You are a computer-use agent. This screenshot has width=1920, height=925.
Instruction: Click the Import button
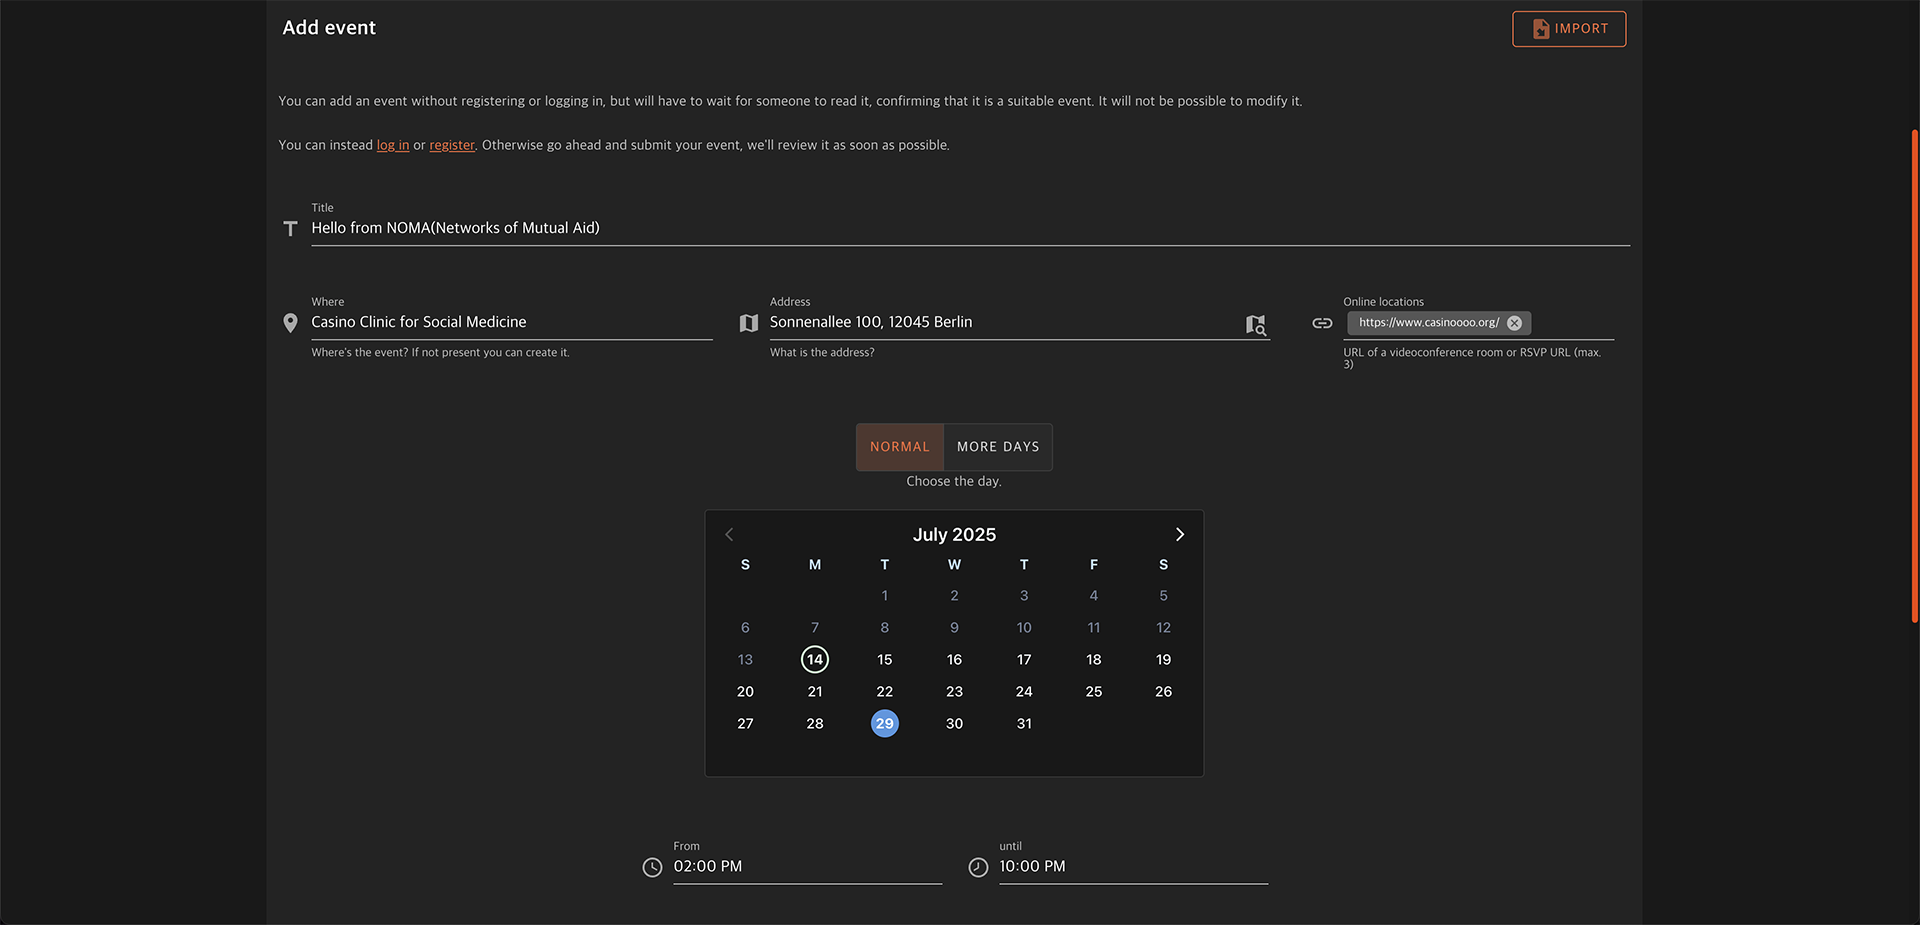point(1568,29)
